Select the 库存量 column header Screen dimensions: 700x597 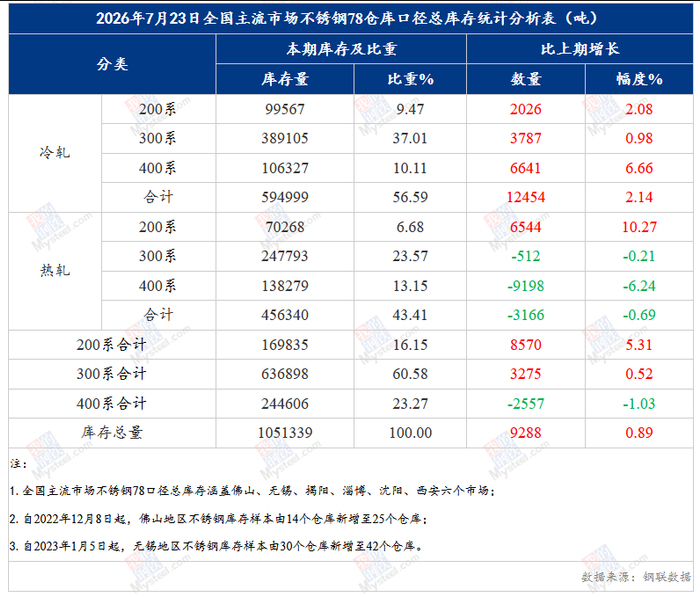point(285,79)
